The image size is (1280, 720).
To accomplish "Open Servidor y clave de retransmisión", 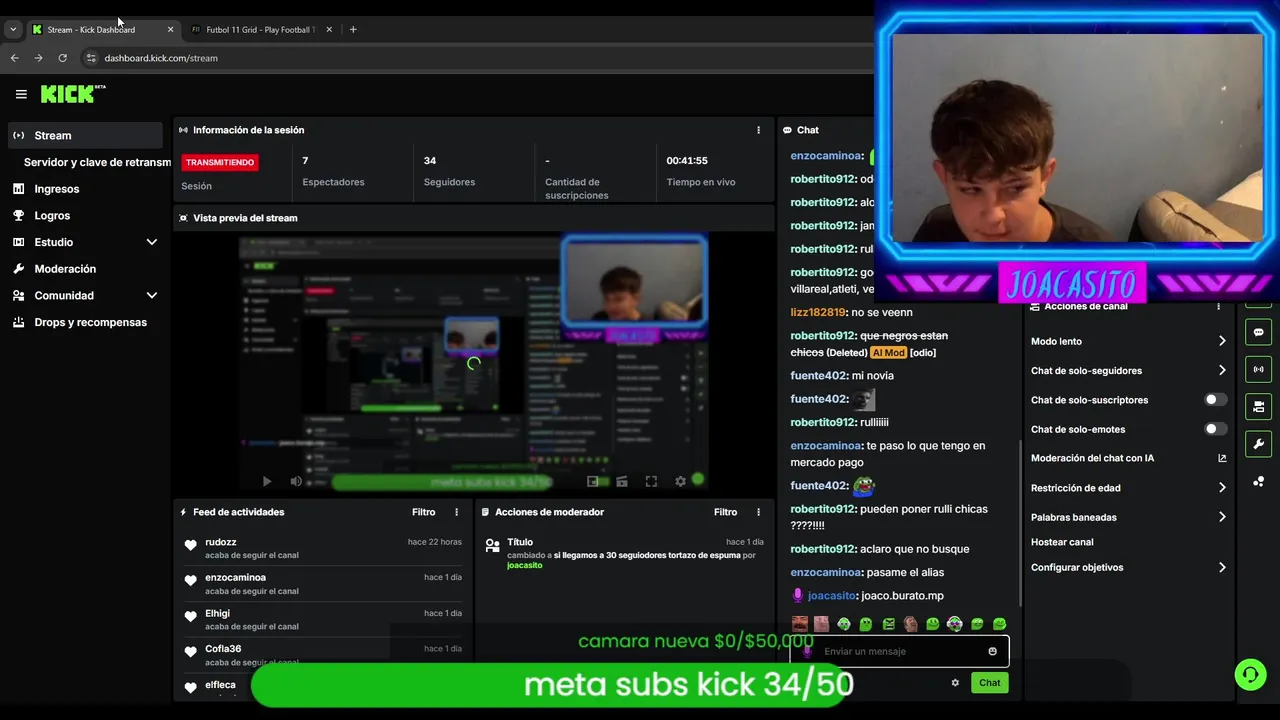I will (x=97, y=162).
